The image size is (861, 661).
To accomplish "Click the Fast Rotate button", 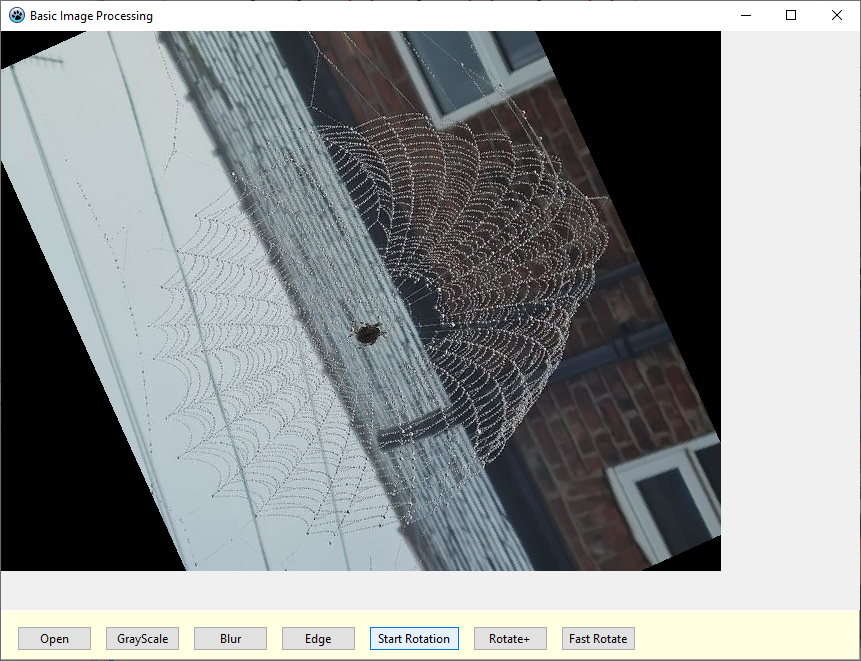I will pyautogui.click(x=598, y=638).
